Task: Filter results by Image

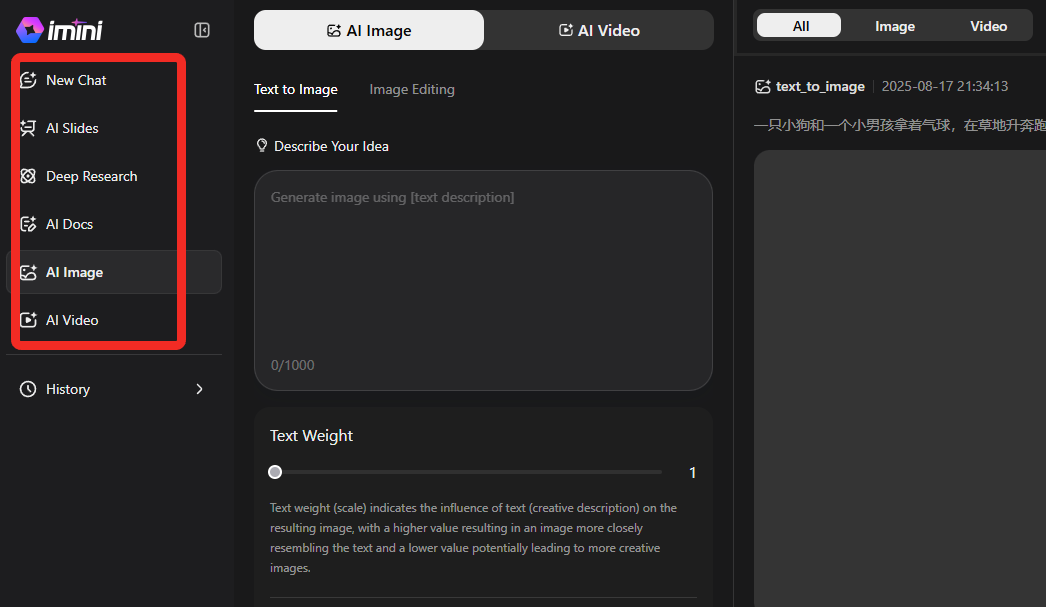Action: coord(895,26)
